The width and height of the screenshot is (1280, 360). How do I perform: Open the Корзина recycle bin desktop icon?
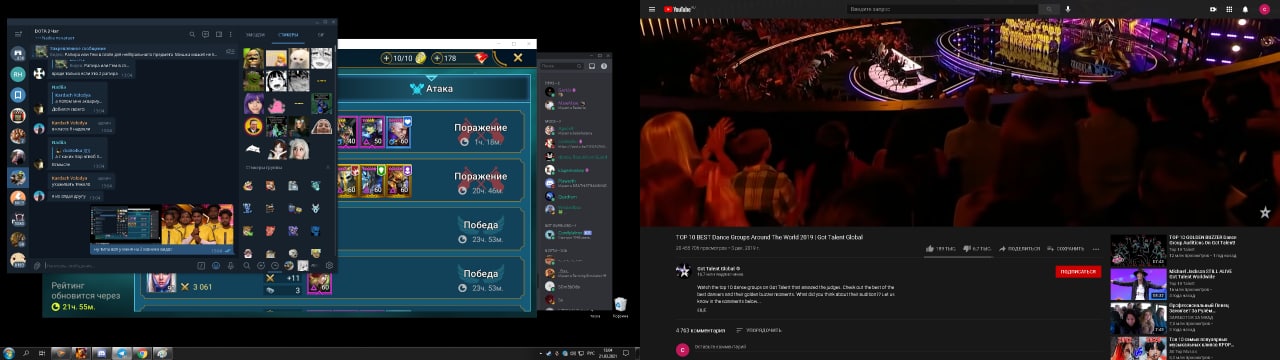tap(620, 306)
